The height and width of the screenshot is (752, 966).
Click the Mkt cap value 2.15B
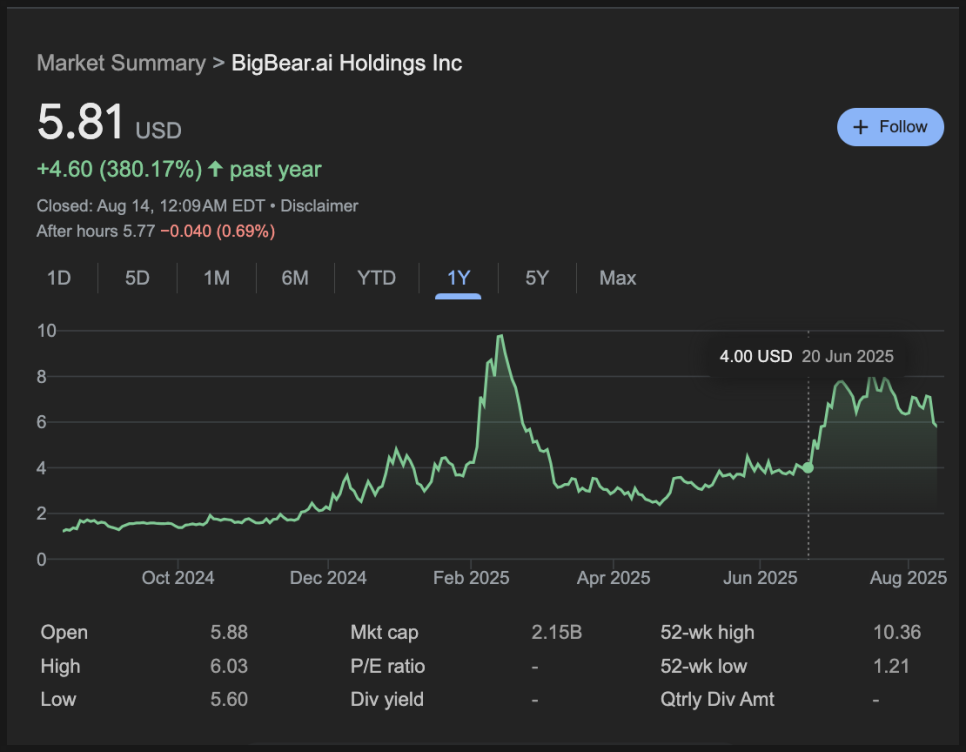click(556, 632)
